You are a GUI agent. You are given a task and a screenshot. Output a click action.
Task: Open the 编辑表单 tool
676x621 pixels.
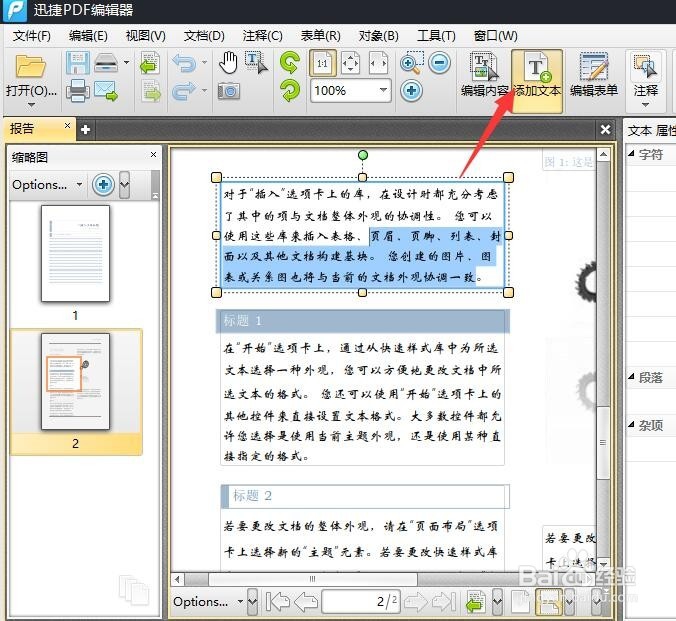pyautogui.click(x=594, y=75)
